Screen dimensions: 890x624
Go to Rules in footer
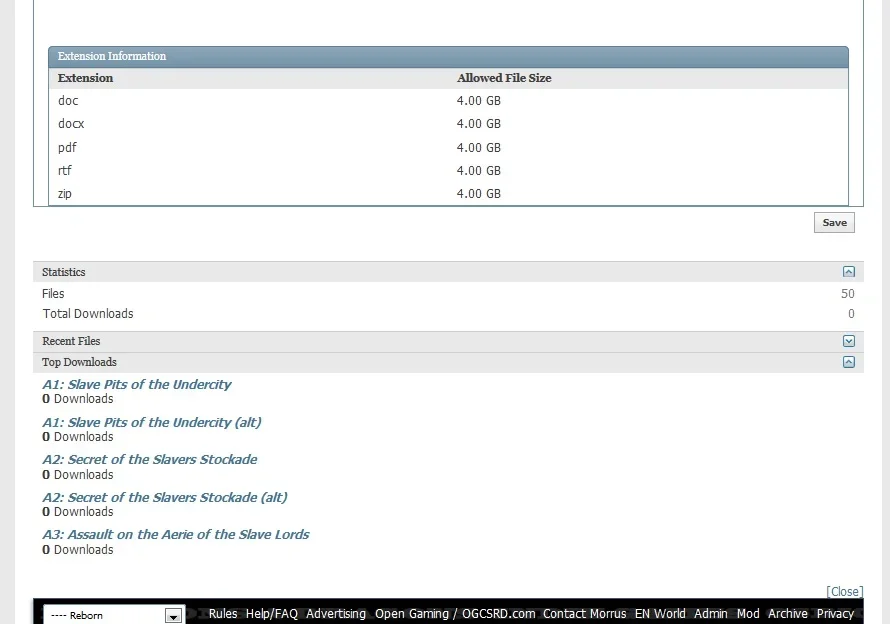click(x=223, y=614)
